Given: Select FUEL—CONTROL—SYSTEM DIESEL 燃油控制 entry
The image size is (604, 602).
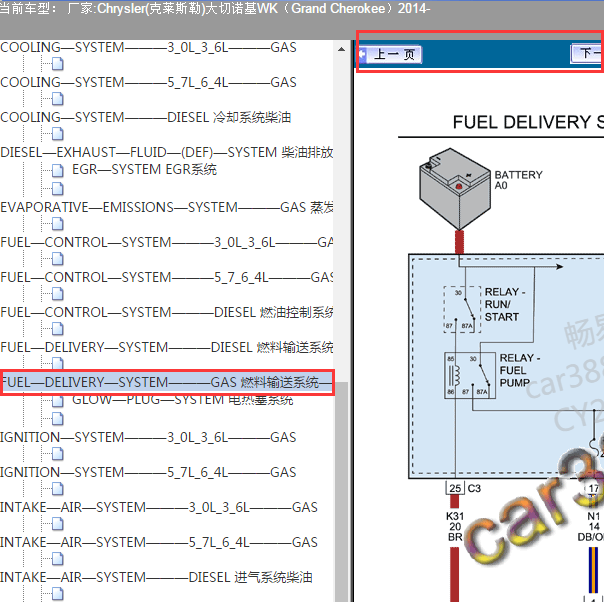Looking at the screenshot, I should [166, 313].
